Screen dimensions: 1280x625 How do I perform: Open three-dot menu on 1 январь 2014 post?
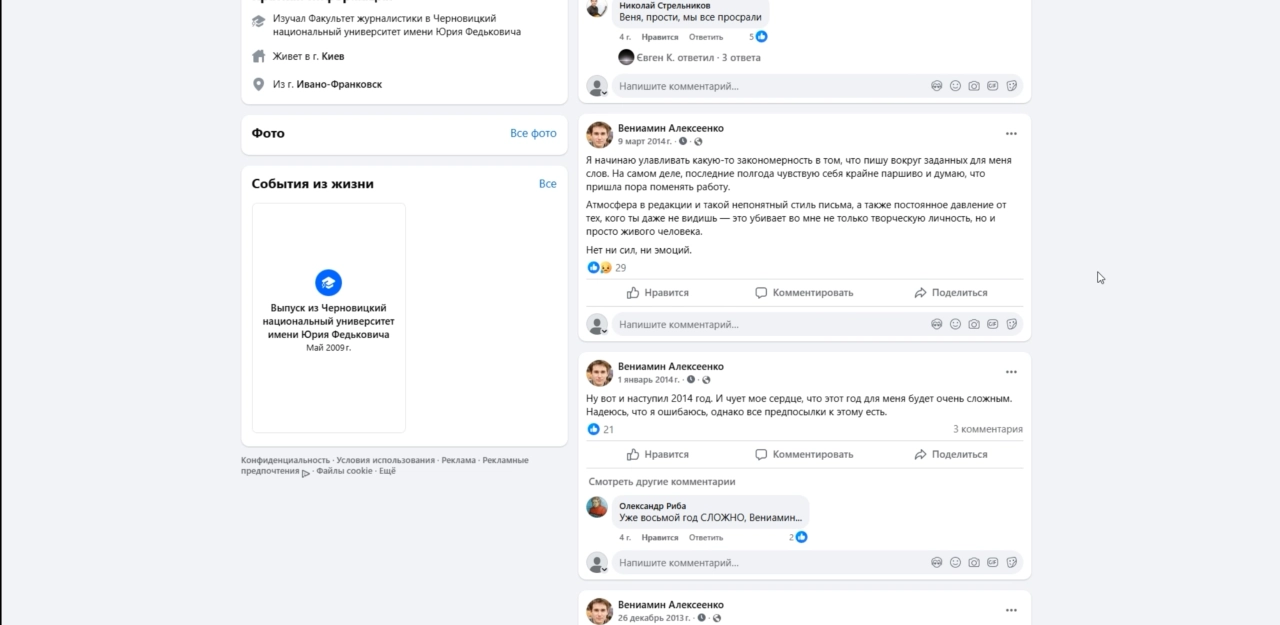[x=1011, y=371]
